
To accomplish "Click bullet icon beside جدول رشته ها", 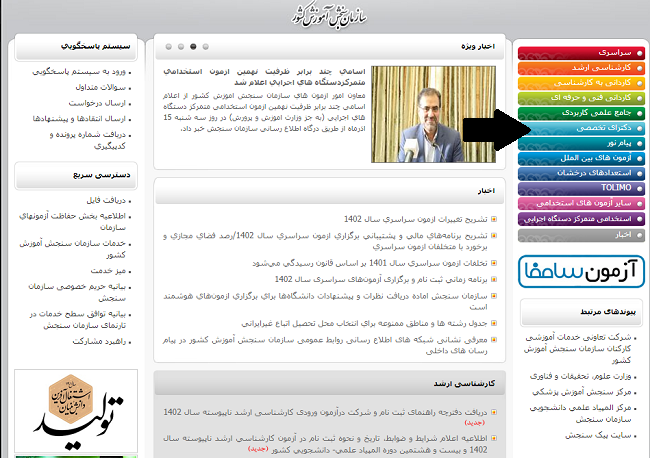I will point(494,323).
